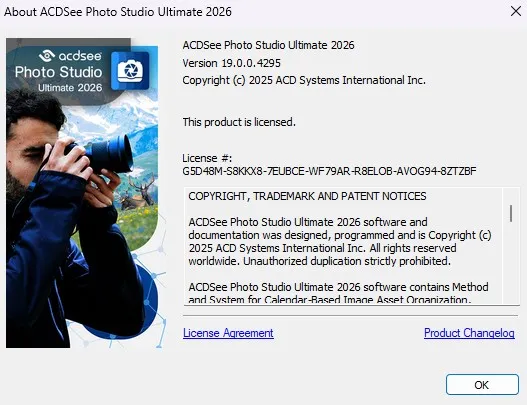527x405 pixels.
Task: Click the deer in the product artwork
Action: click(138, 195)
